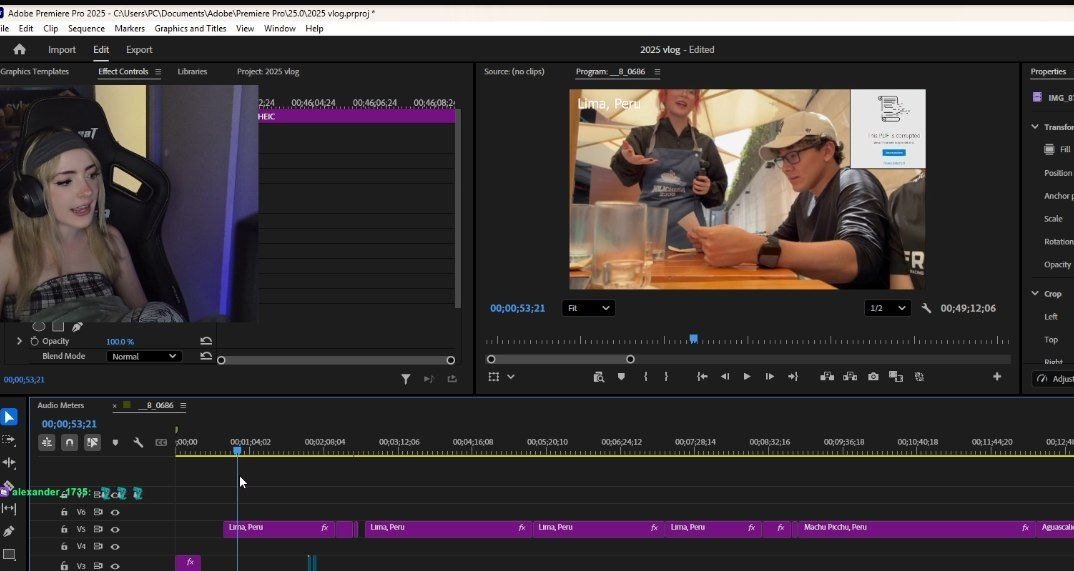Open the Fit zoom level dropdown
The height and width of the screenshot is (571, 1074).
(588, 308)
